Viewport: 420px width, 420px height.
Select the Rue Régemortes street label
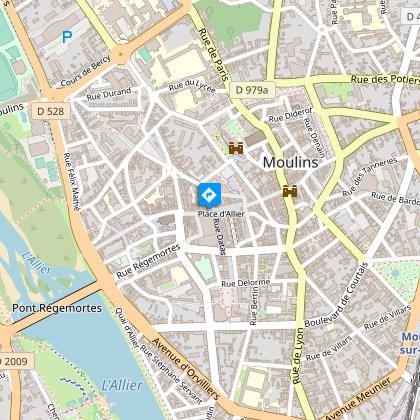click(148, 262)
